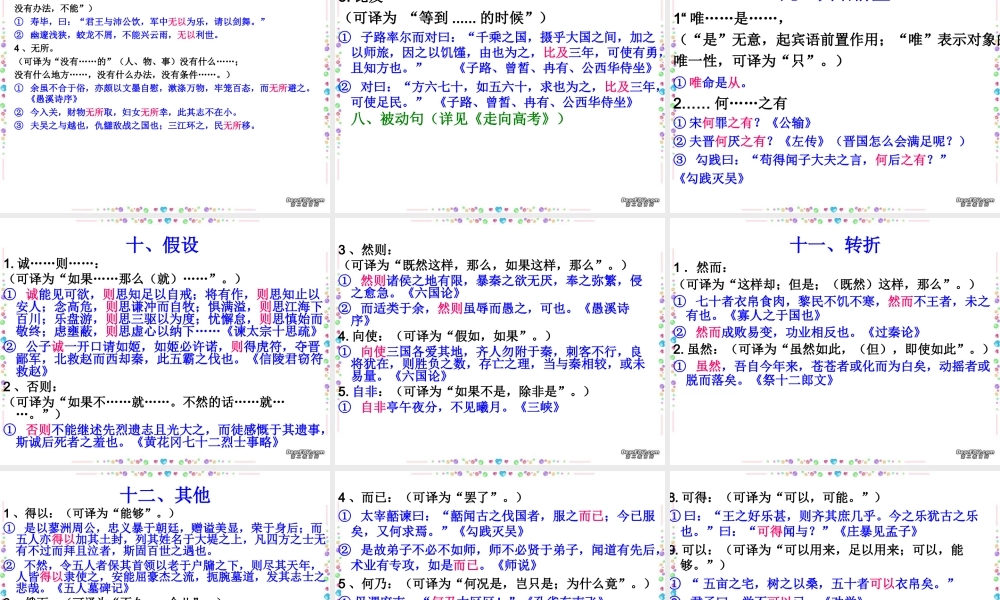Click the line 1. 诚……则……：

(52, 263)
